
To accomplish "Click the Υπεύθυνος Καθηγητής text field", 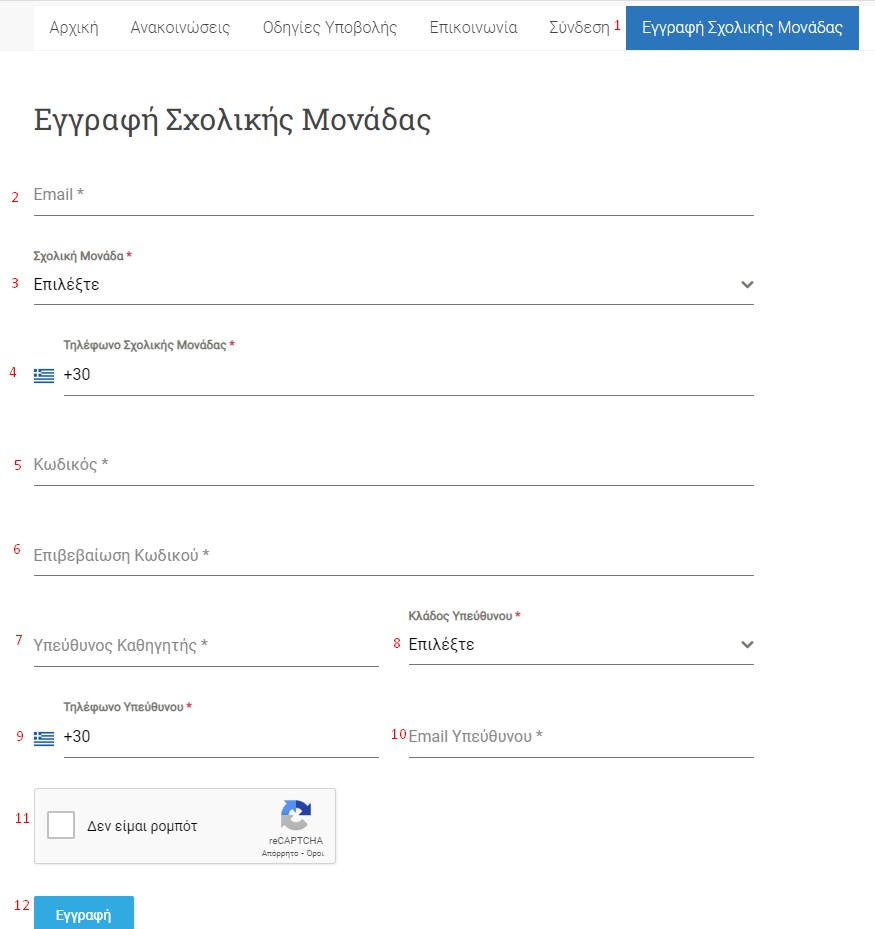I will click(x=206, y=645).
